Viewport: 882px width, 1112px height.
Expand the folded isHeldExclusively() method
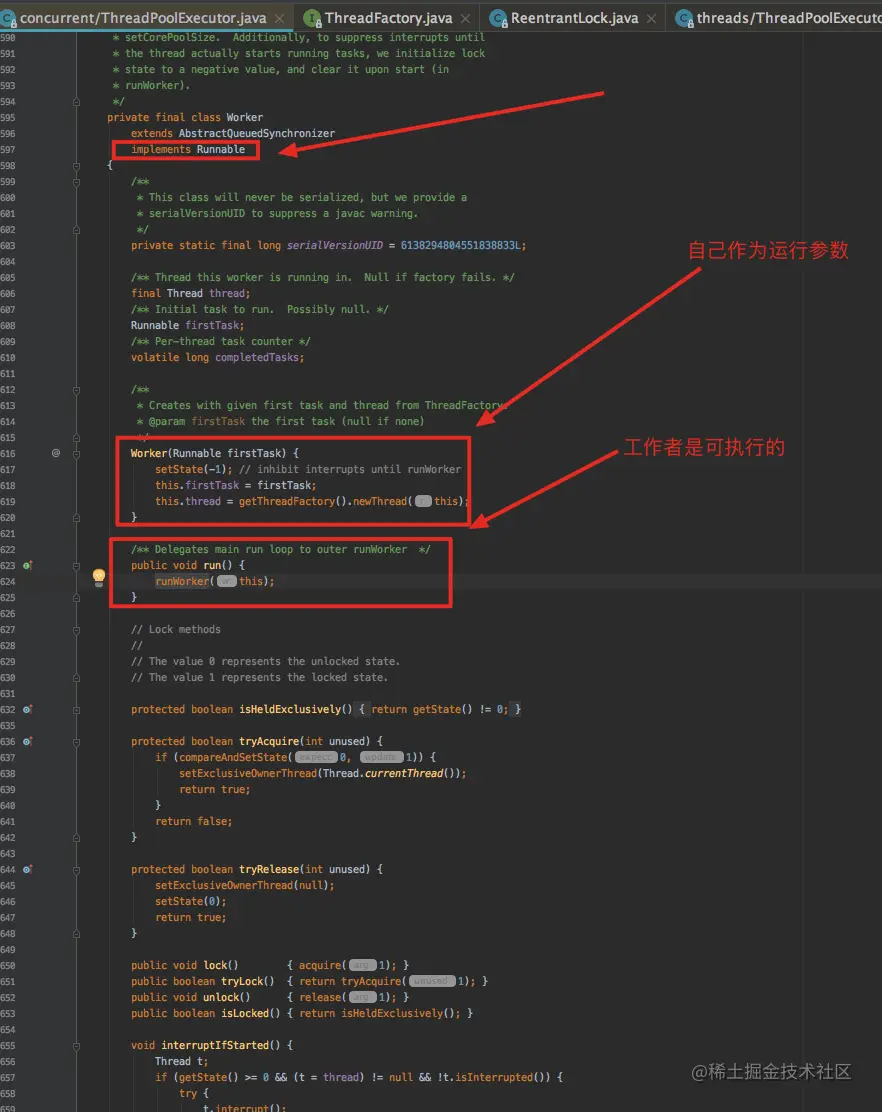click(77, 710)
